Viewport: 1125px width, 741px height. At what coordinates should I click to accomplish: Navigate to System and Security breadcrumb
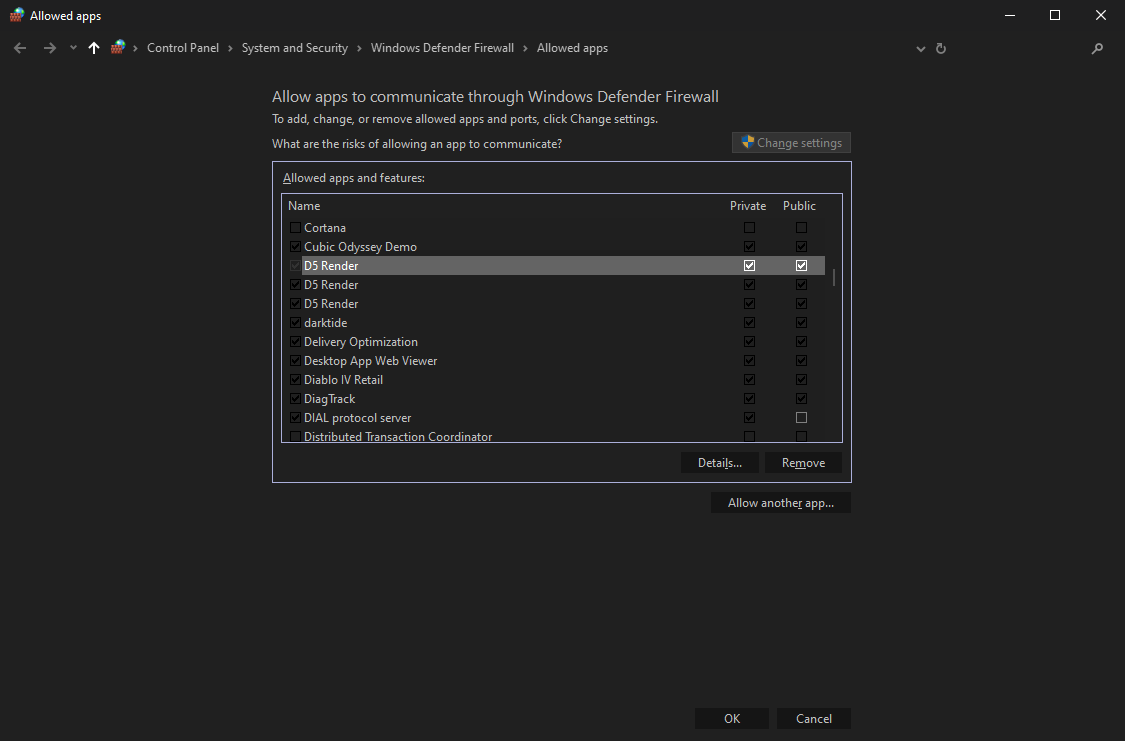[x=295, y=48]
